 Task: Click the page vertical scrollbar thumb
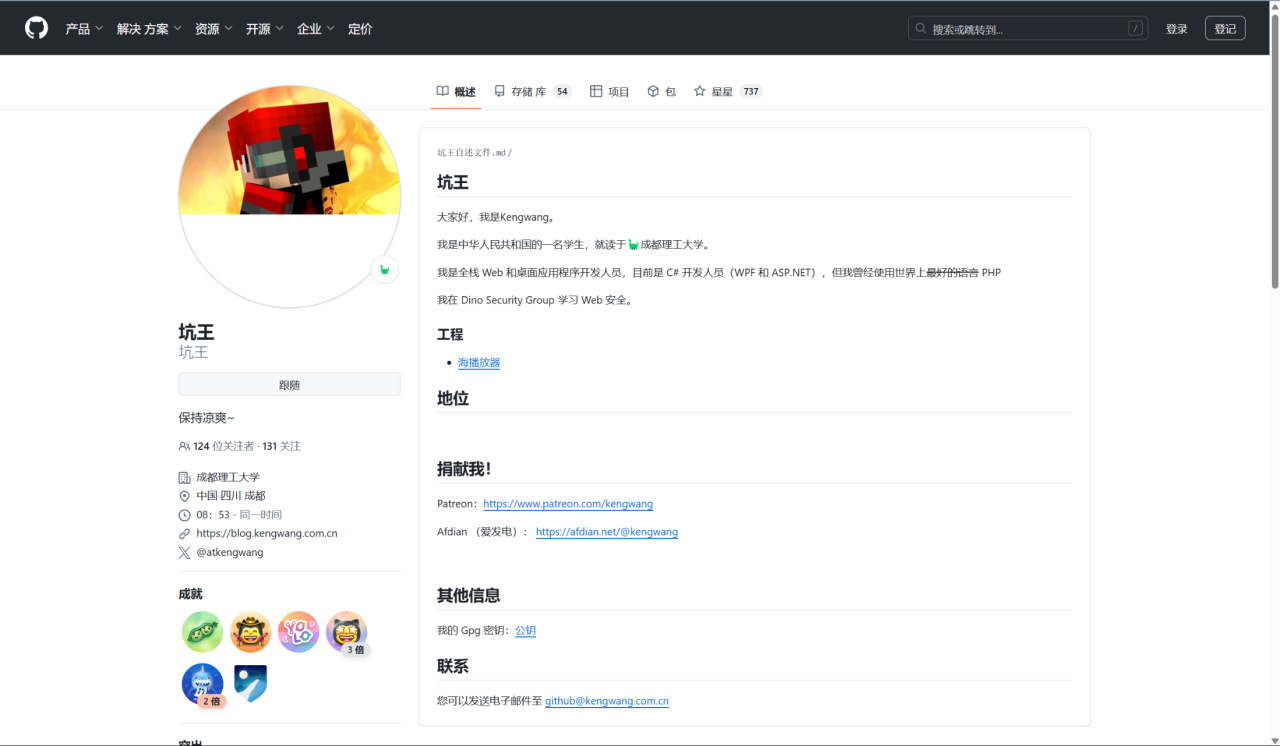tap(1274, 150)
